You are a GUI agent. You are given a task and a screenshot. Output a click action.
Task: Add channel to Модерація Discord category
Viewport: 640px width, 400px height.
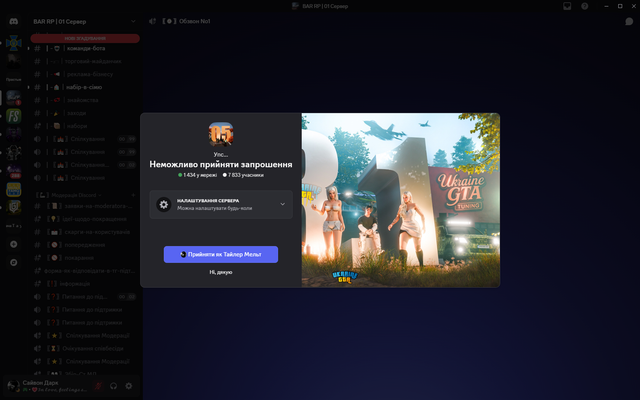133,195
